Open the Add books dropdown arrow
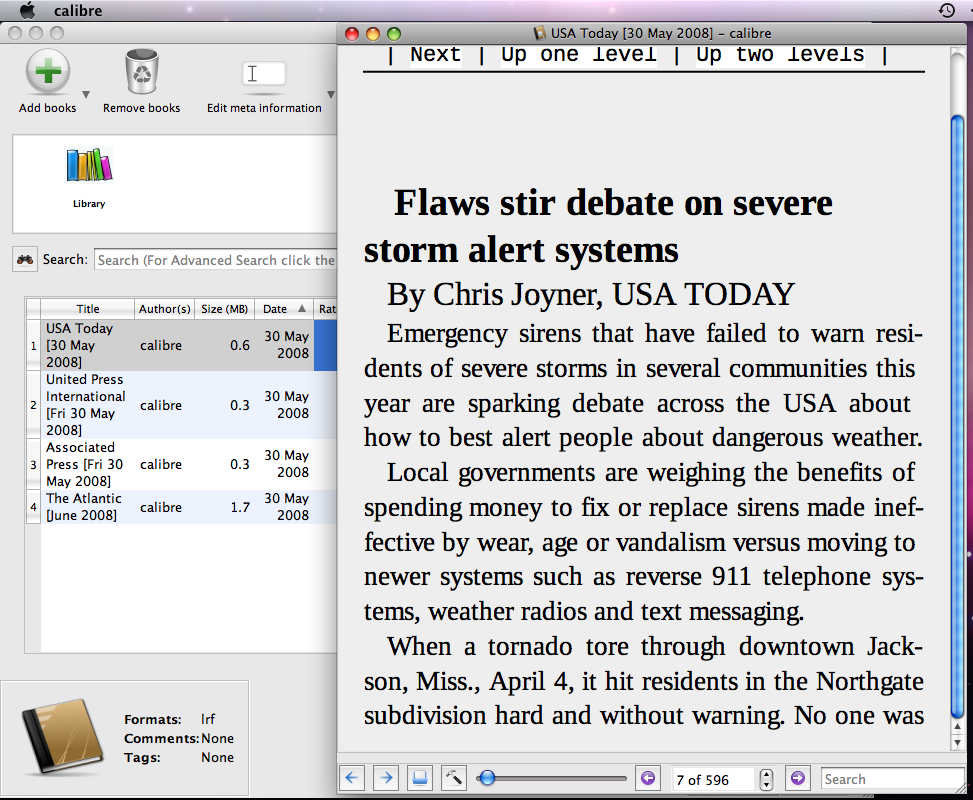The width and height of the screenshot is (973, 800). 86,94
